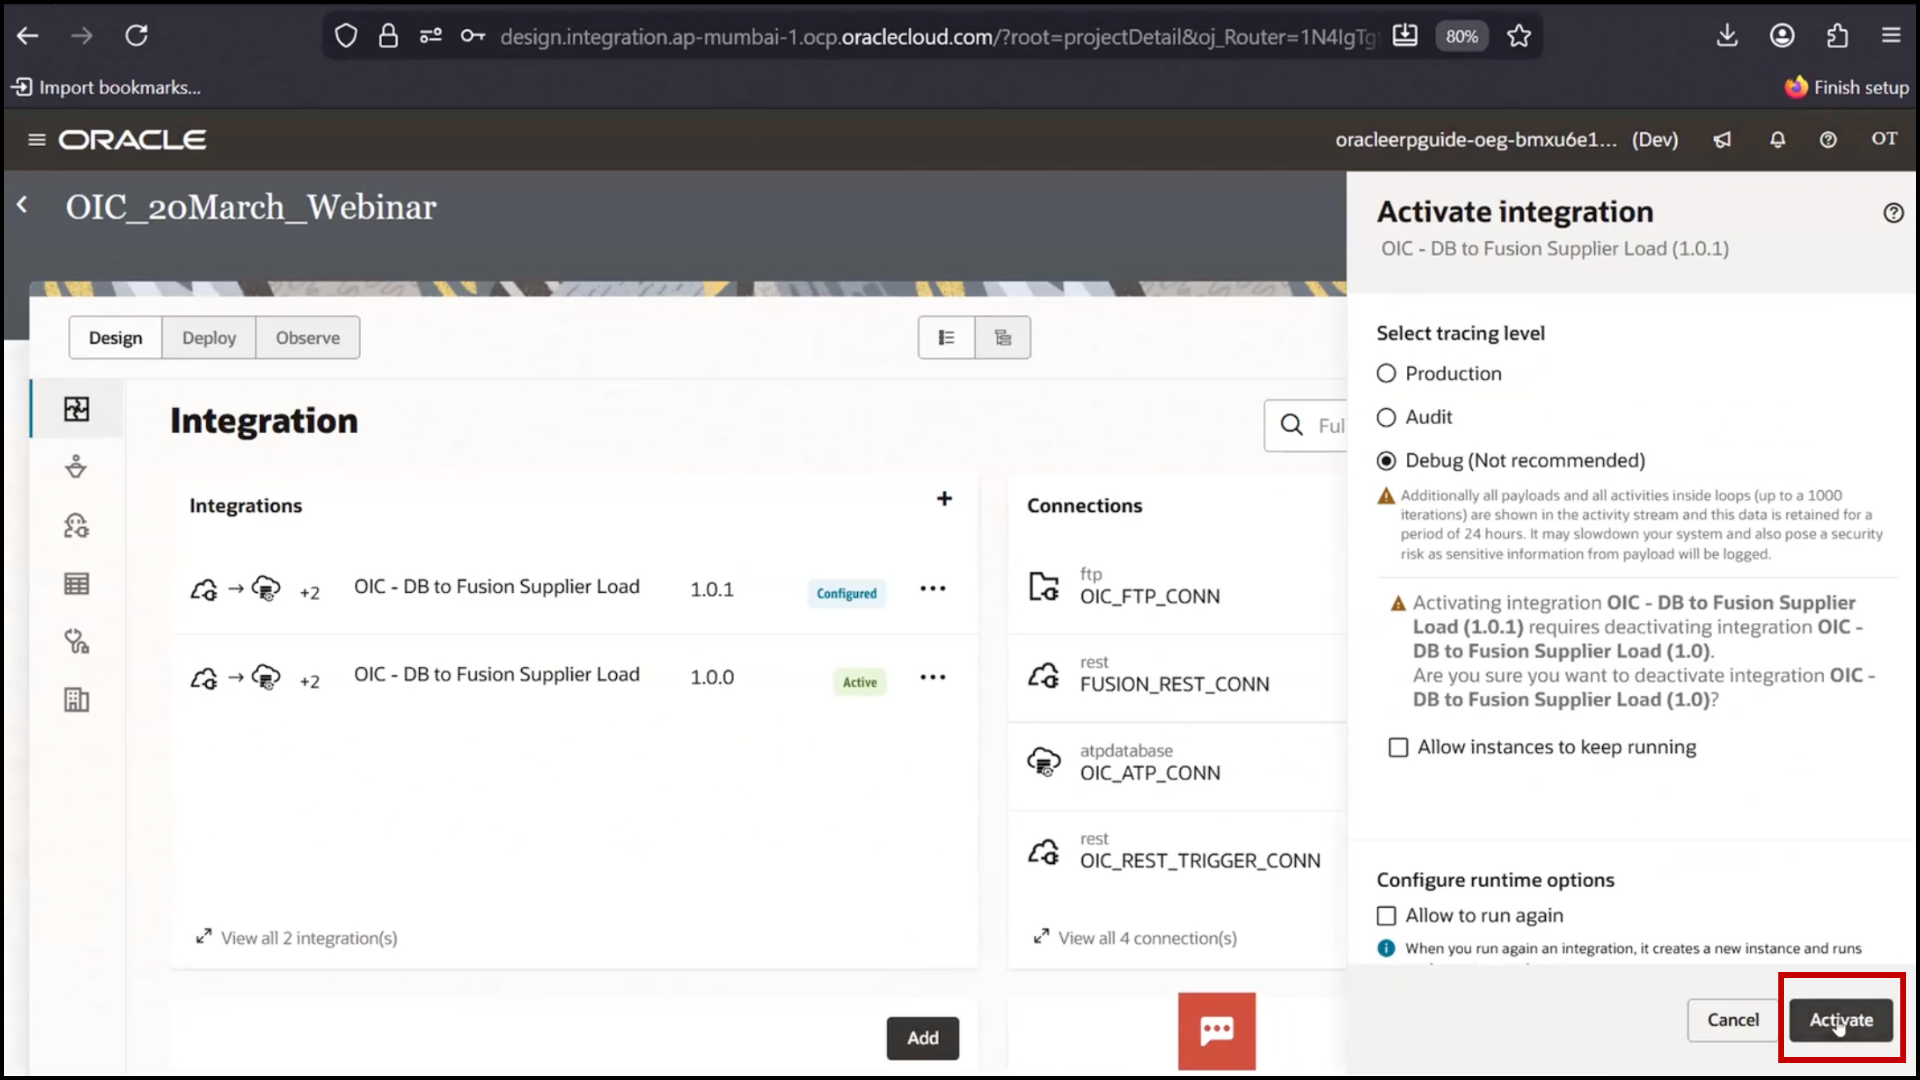Open Firefox account profile icon
The image size is (1920, 1080).
(1782, 36)
